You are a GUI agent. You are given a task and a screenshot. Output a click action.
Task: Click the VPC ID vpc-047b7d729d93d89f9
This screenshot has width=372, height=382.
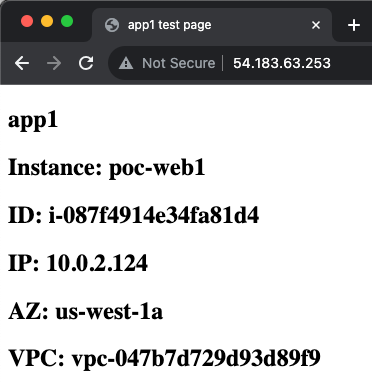coord(196,359)
